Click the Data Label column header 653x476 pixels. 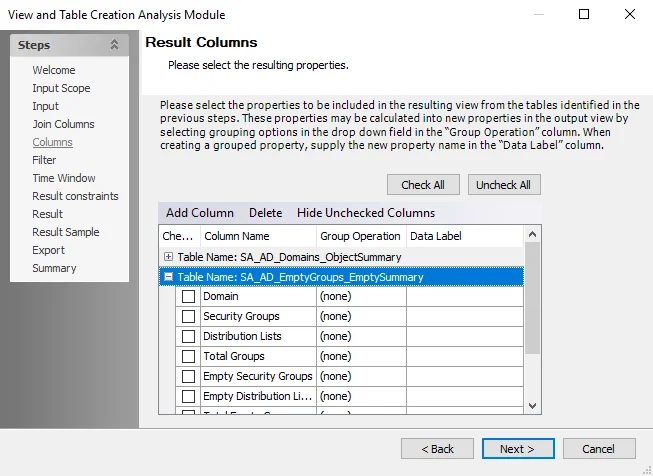[465, 236]
